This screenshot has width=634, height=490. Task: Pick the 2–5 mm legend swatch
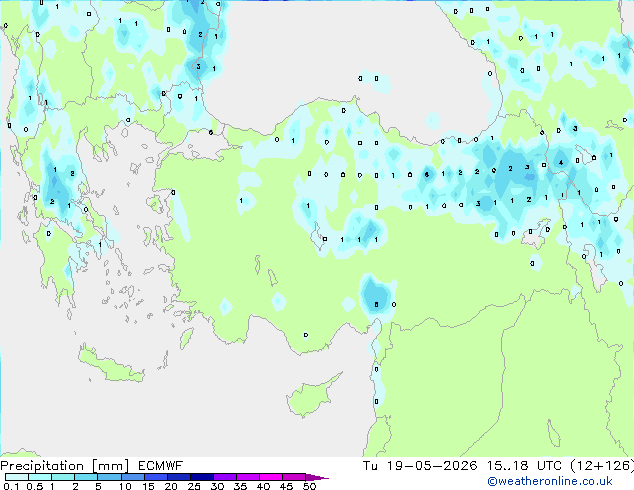pyautogui.click(x=86, y=477)
